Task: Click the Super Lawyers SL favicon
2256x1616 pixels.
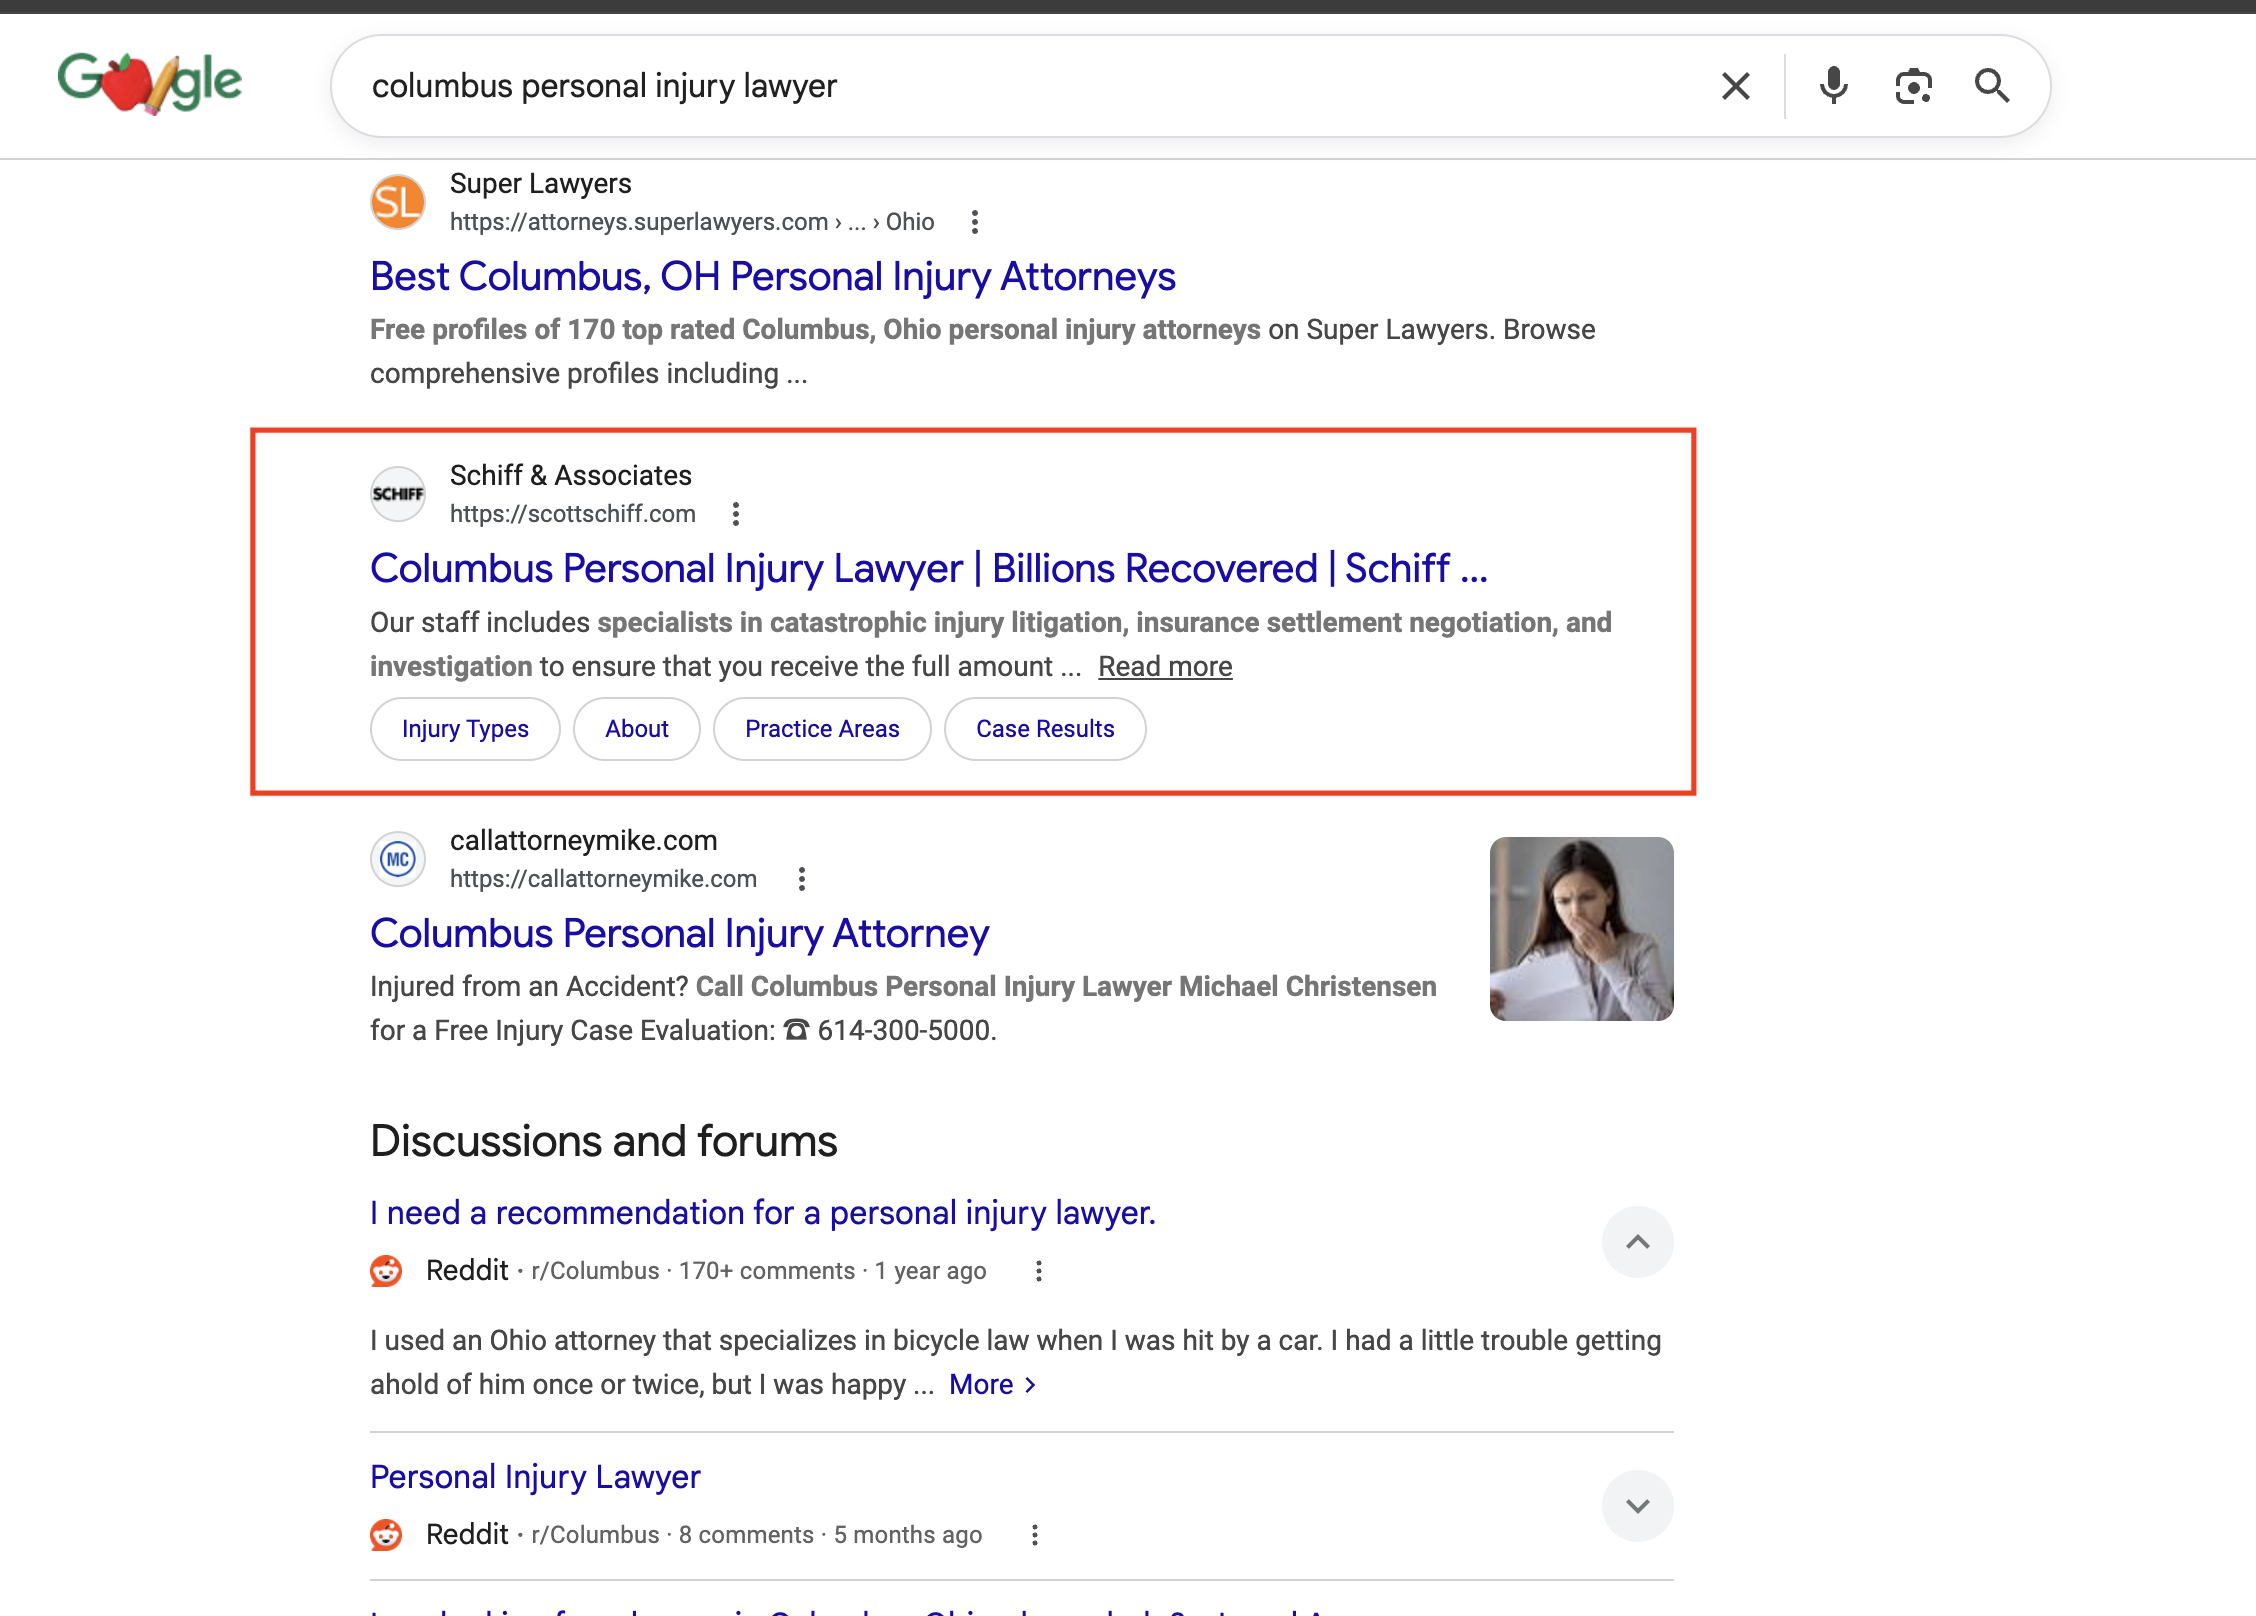Action: (x=398, y=202)
